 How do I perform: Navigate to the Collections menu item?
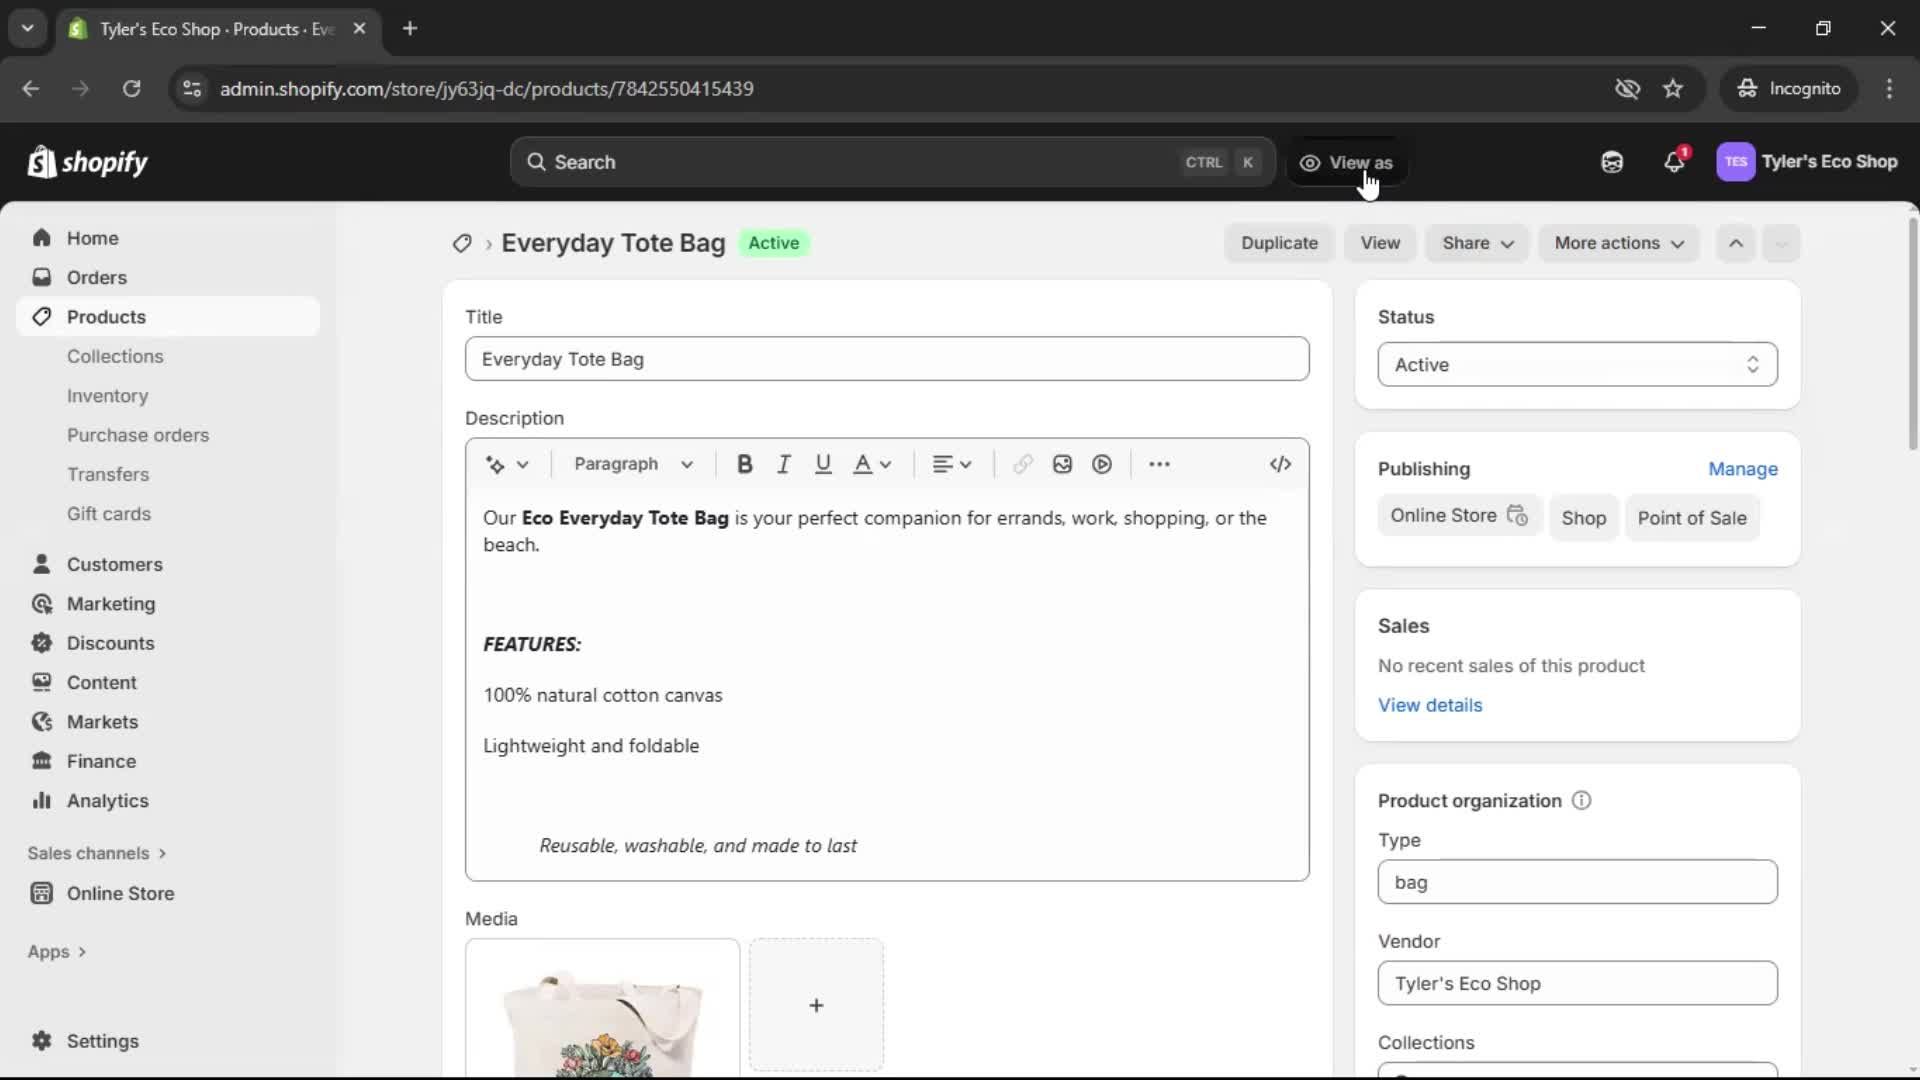115,356
